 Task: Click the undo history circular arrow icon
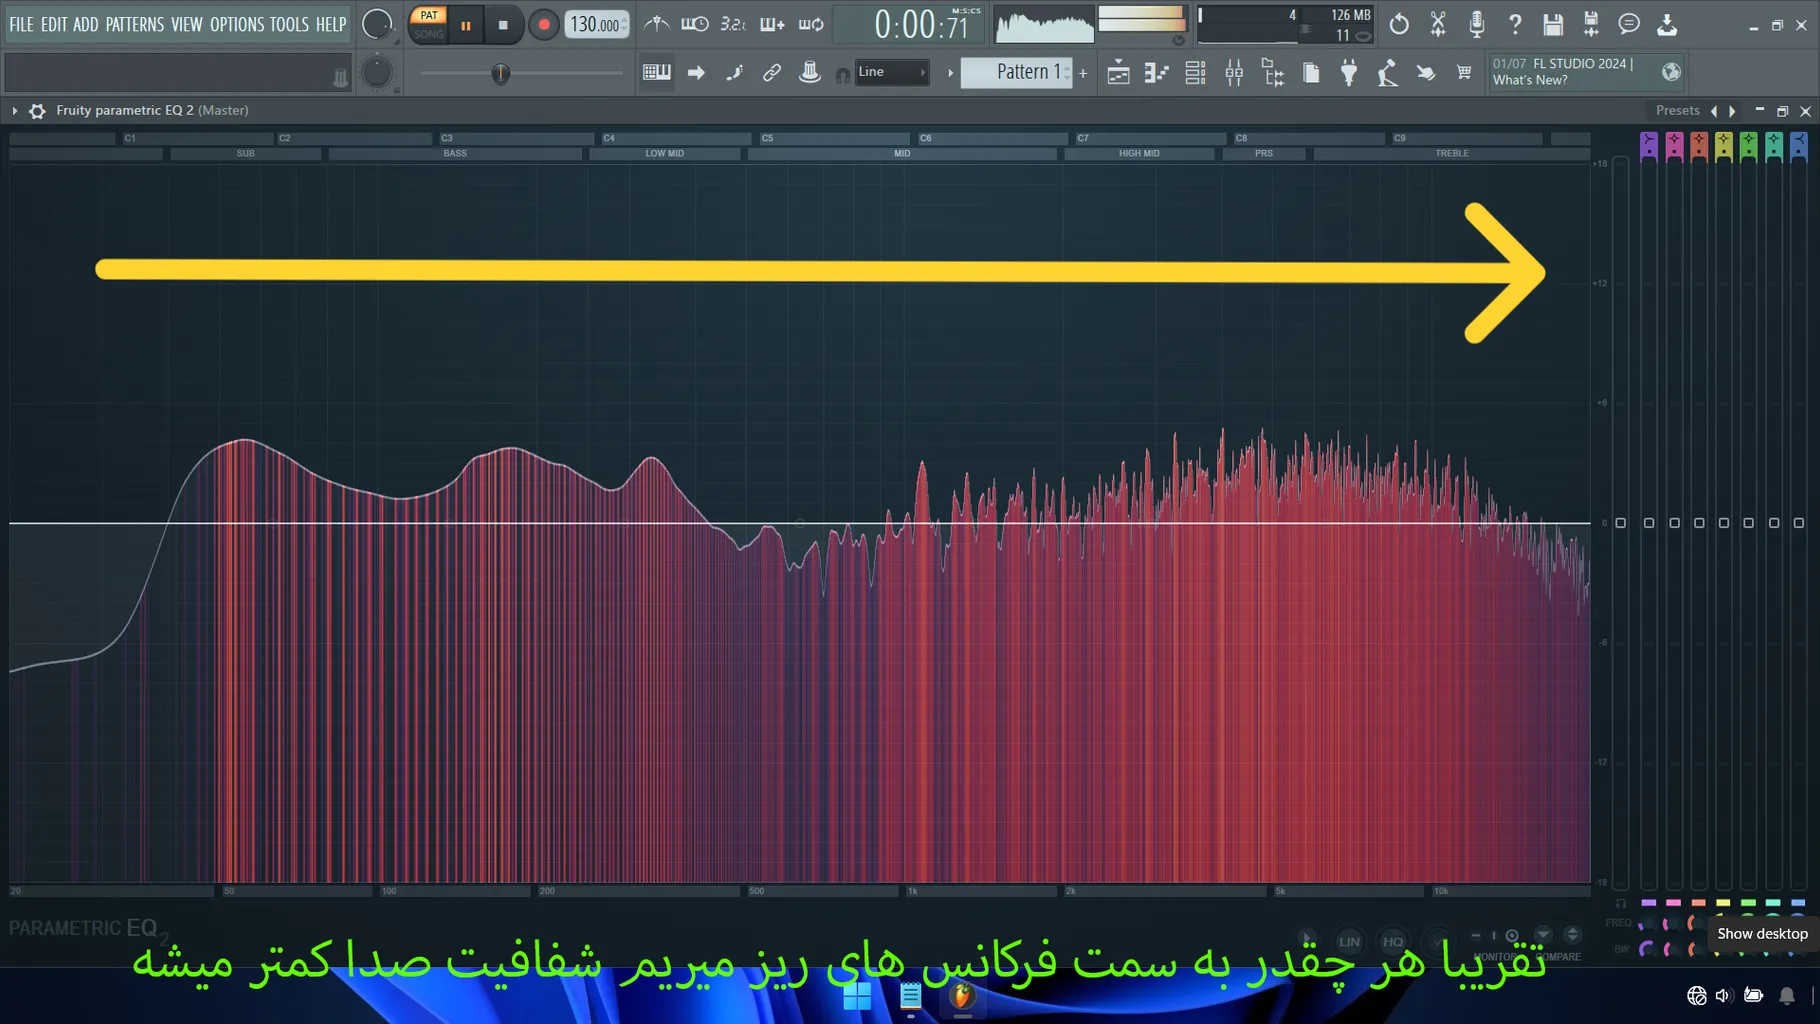1399,24
